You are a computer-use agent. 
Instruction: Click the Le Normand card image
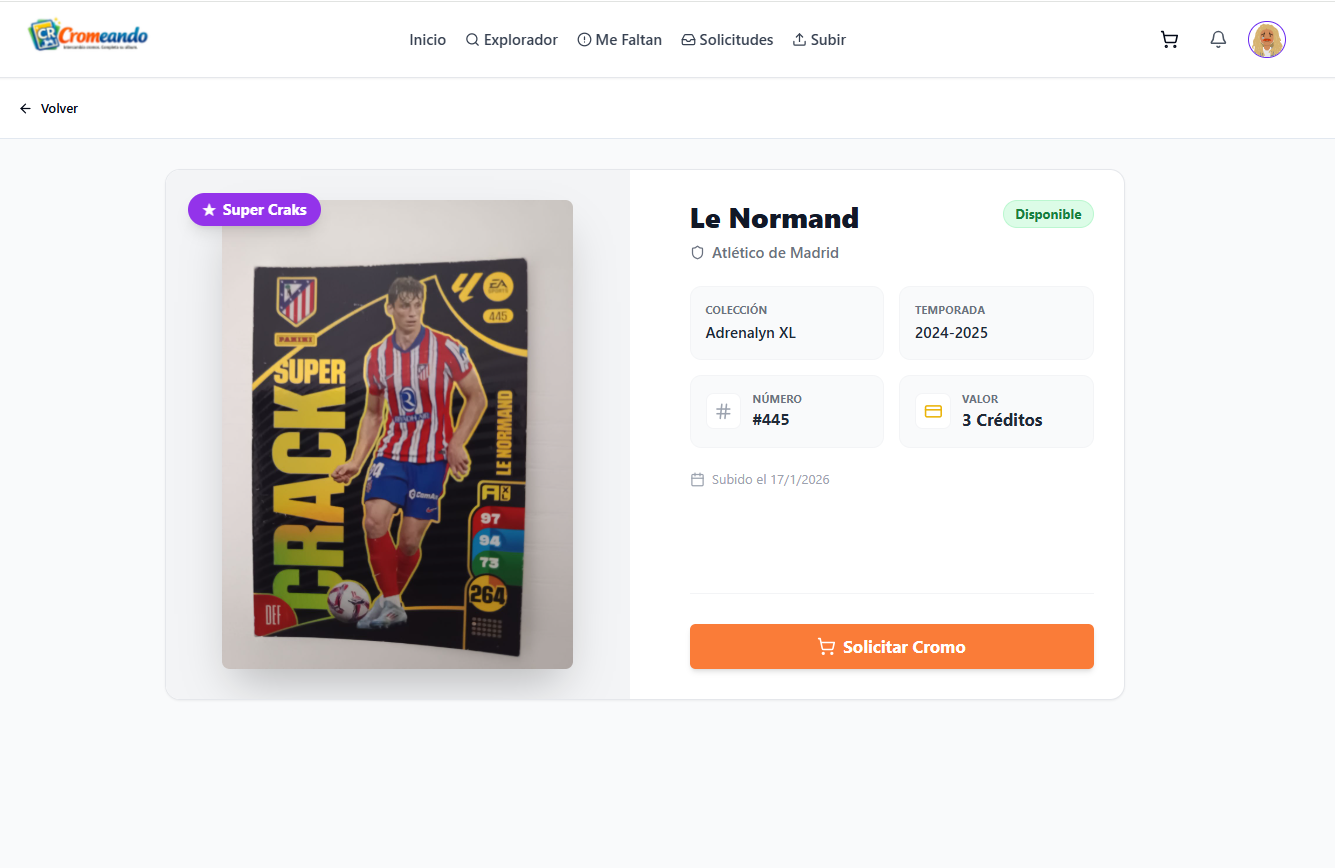click(397, 434)
